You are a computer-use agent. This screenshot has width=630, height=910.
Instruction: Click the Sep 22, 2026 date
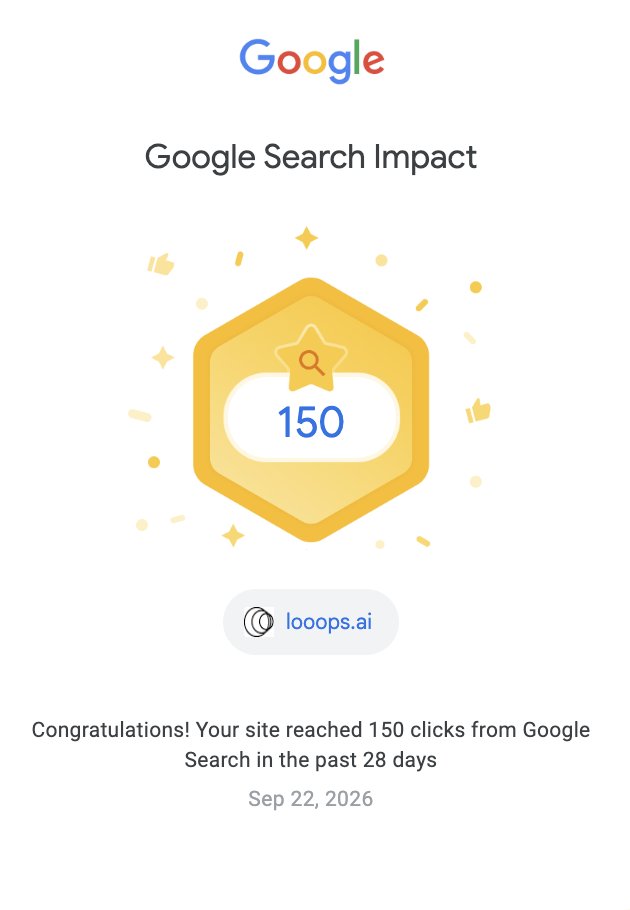[x=311, y=799]
